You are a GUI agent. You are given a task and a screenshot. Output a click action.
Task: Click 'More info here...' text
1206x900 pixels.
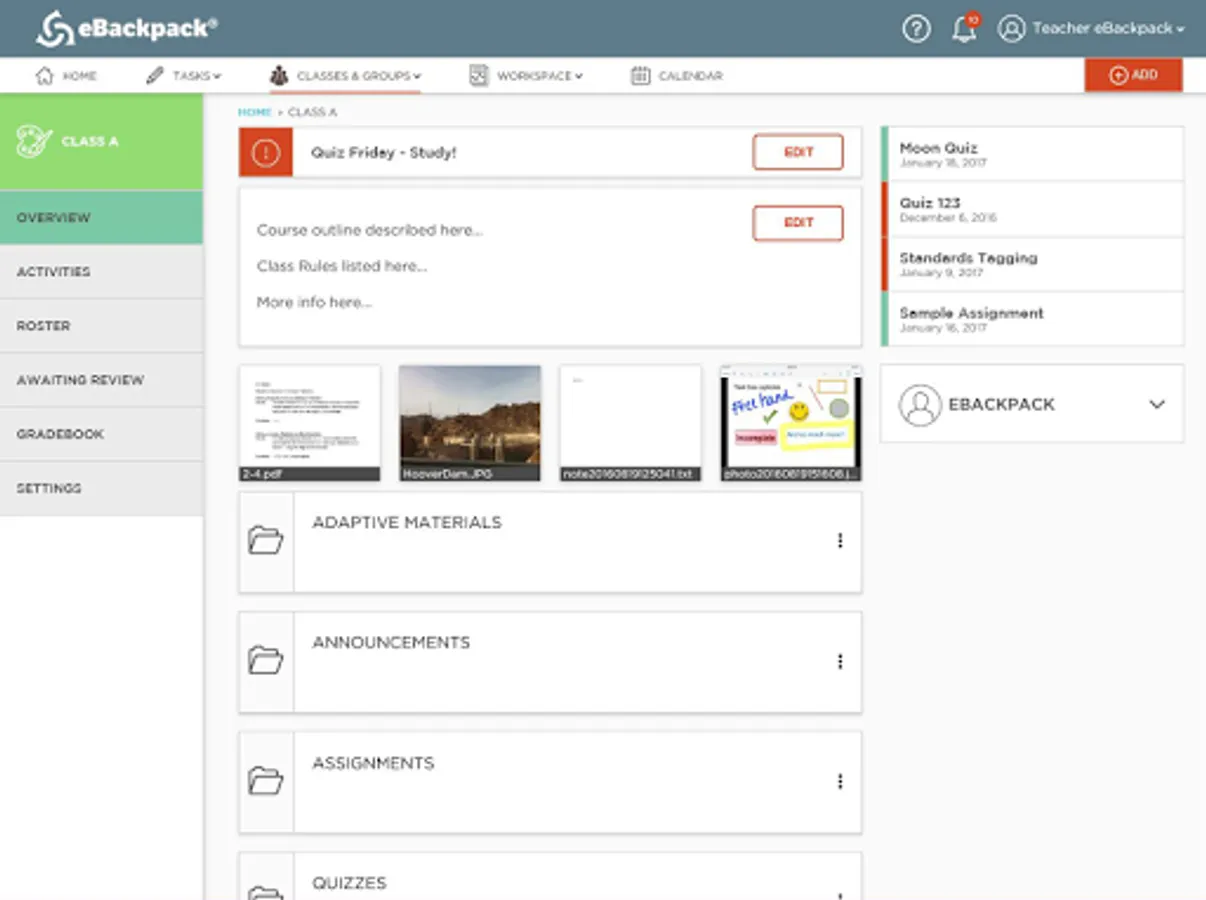click(x=314, y=302)
